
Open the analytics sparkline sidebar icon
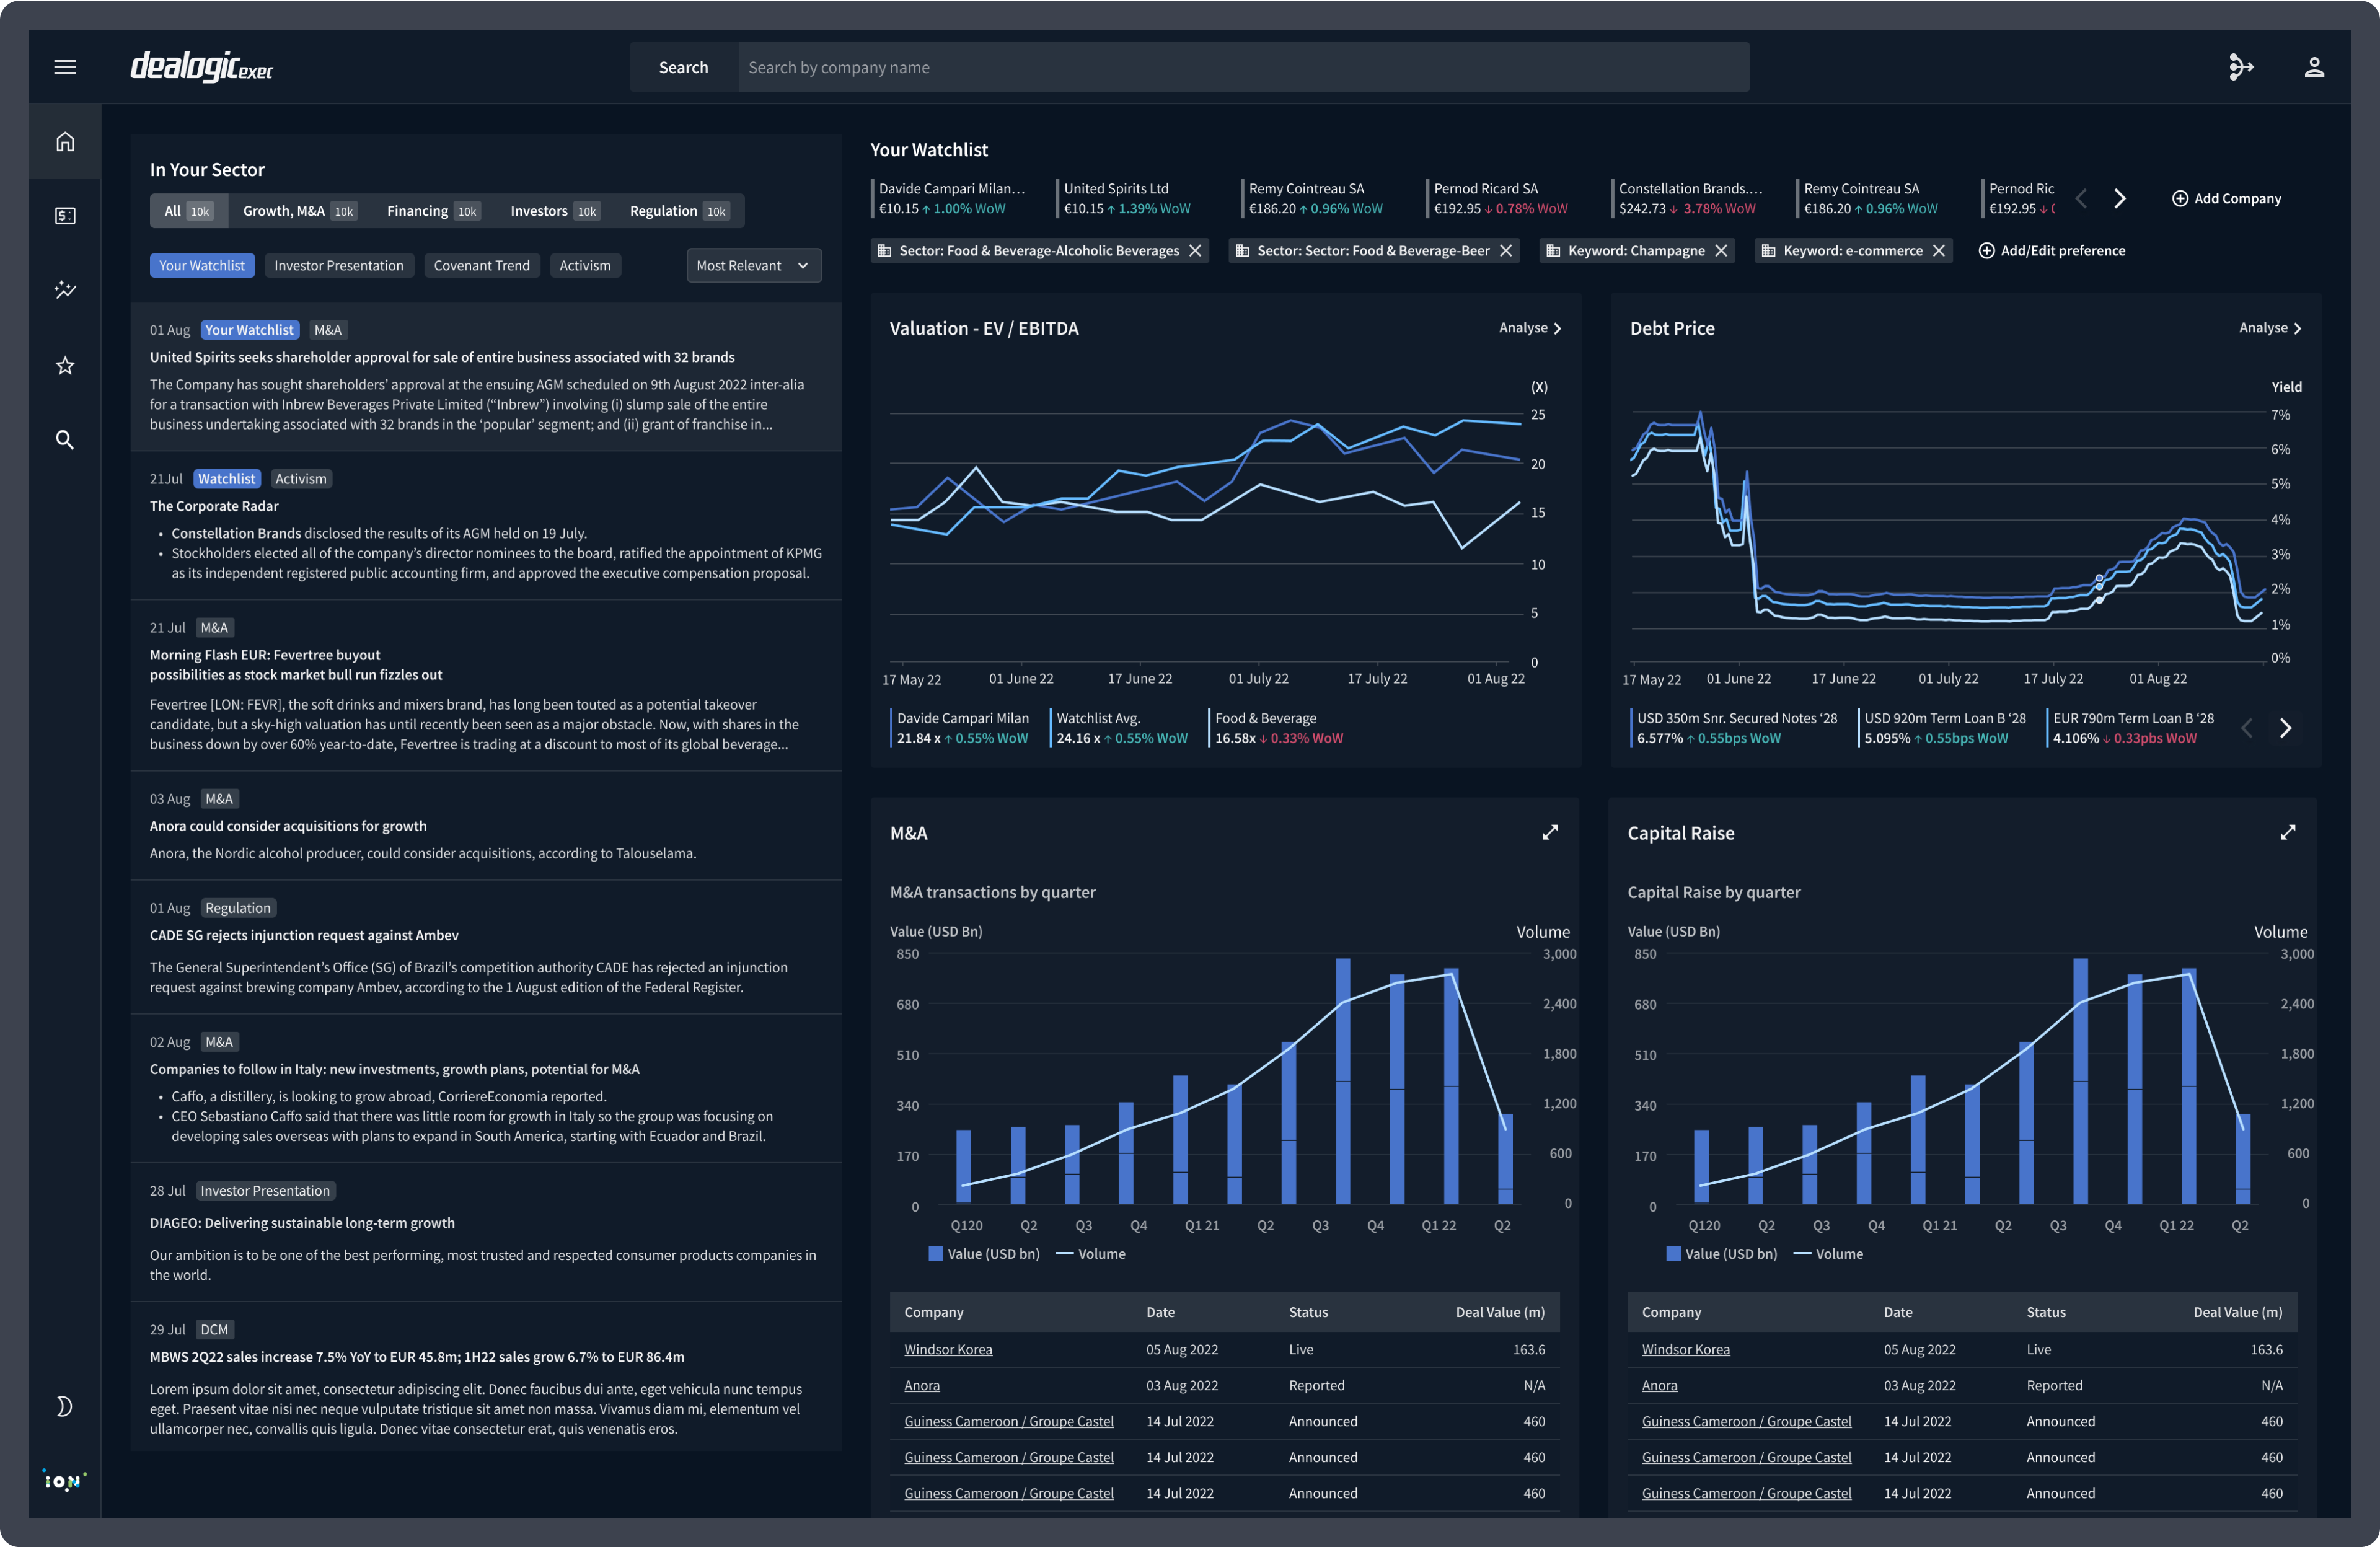tap(65, 290)
